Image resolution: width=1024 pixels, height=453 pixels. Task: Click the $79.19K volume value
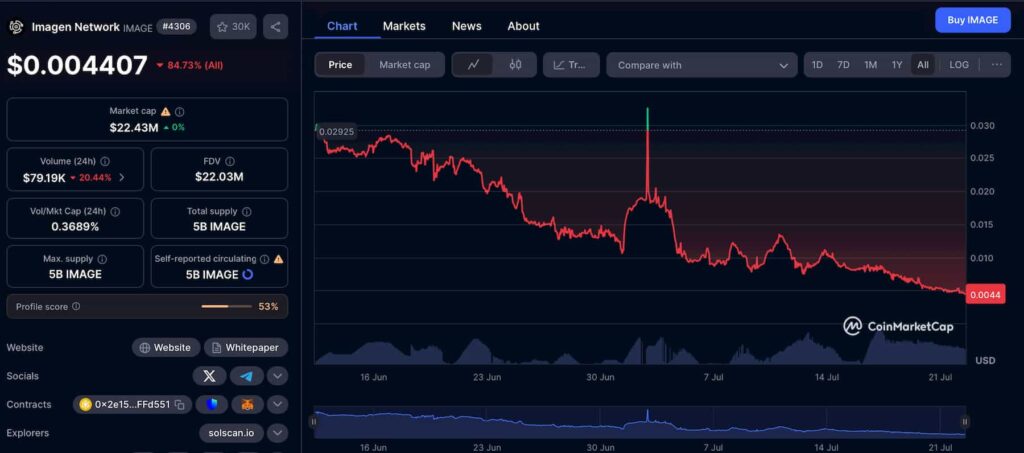tap(44, 178)
